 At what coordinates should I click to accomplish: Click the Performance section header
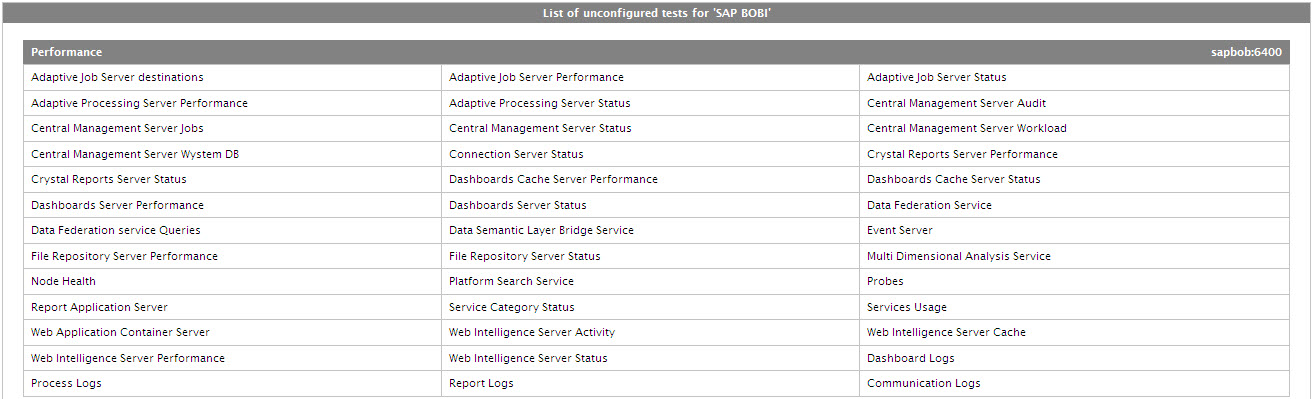tap(66, 52)
